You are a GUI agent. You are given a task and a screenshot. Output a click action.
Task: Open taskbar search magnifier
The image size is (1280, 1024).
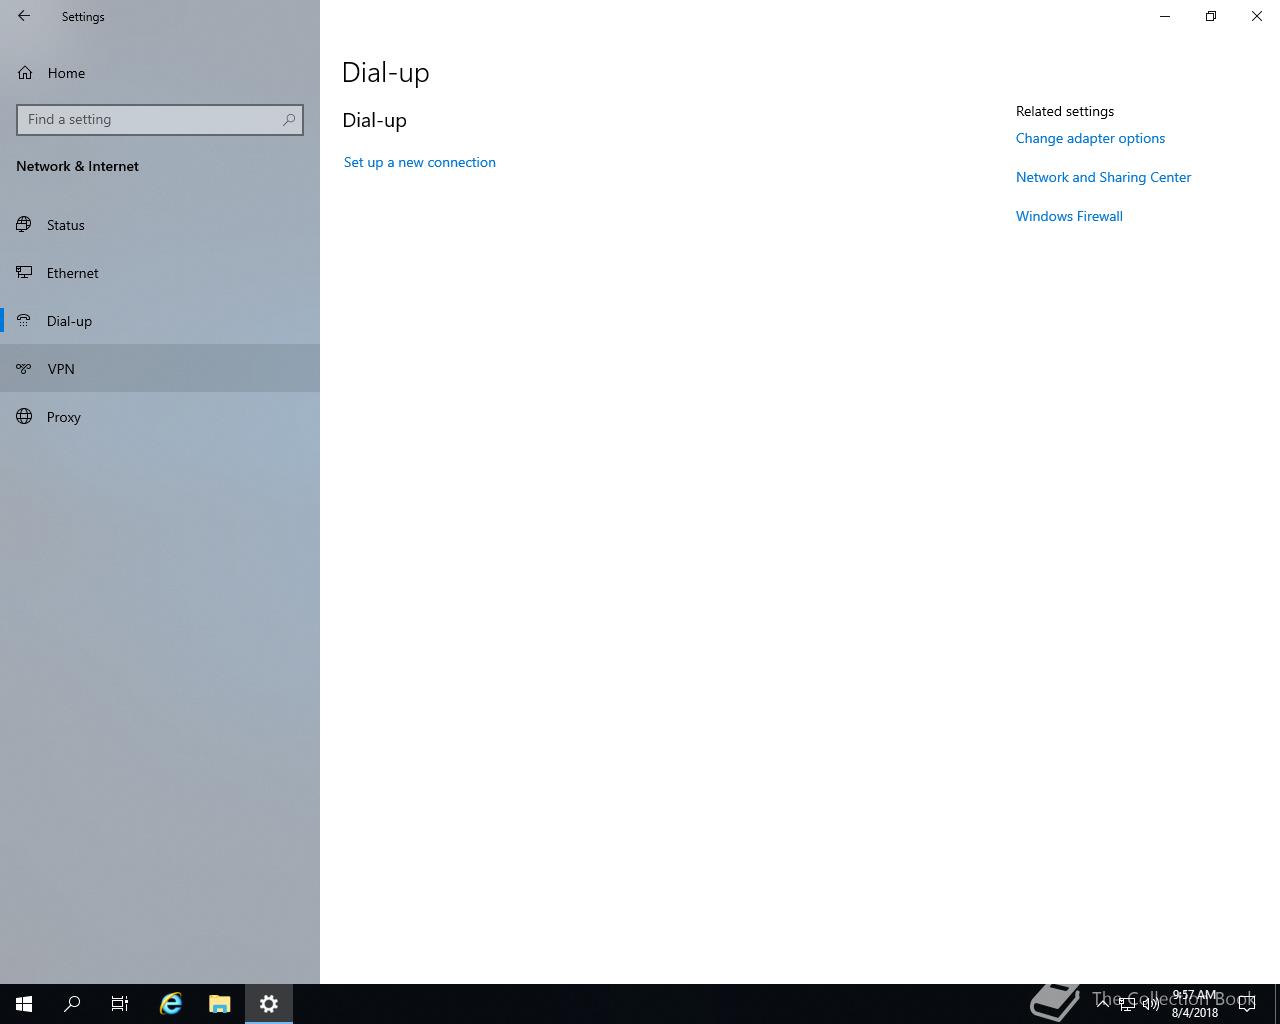[x=72, y=1004]
